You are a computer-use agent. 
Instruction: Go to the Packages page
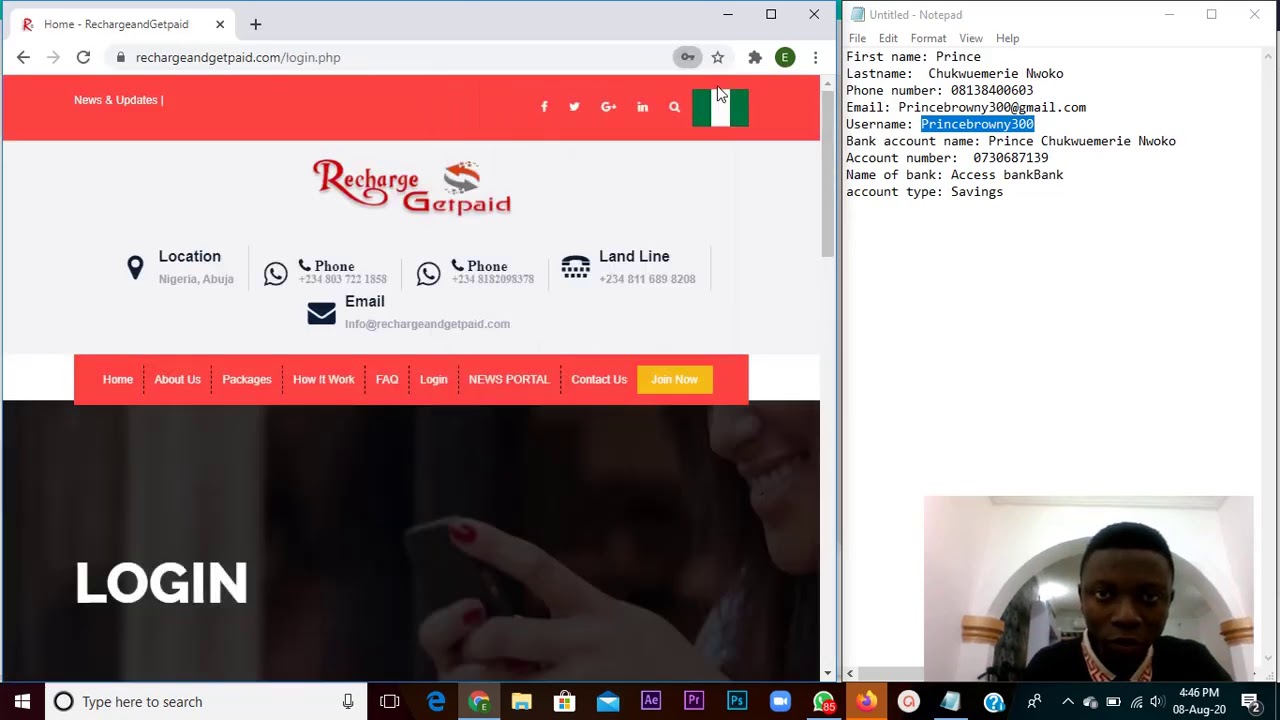(x=246, y=379)
